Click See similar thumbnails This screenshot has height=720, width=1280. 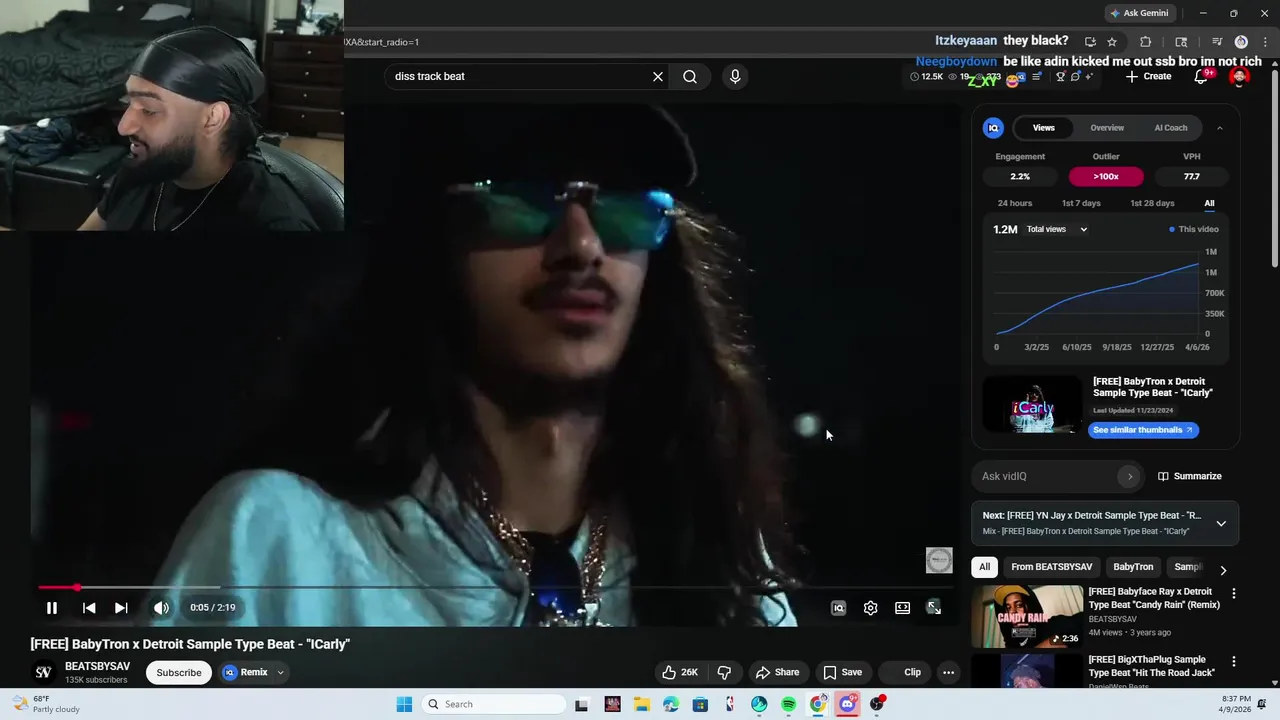pyautogui.click(x=1143, y=430)
